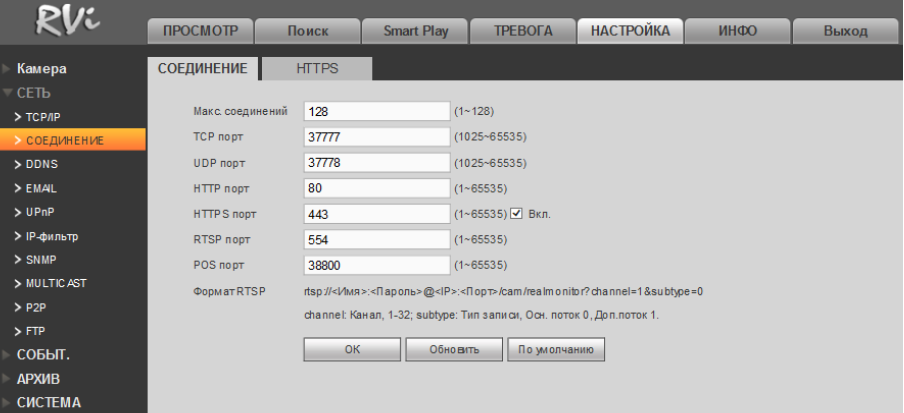Expand the СОБЫТ. section

click(42, 355)
